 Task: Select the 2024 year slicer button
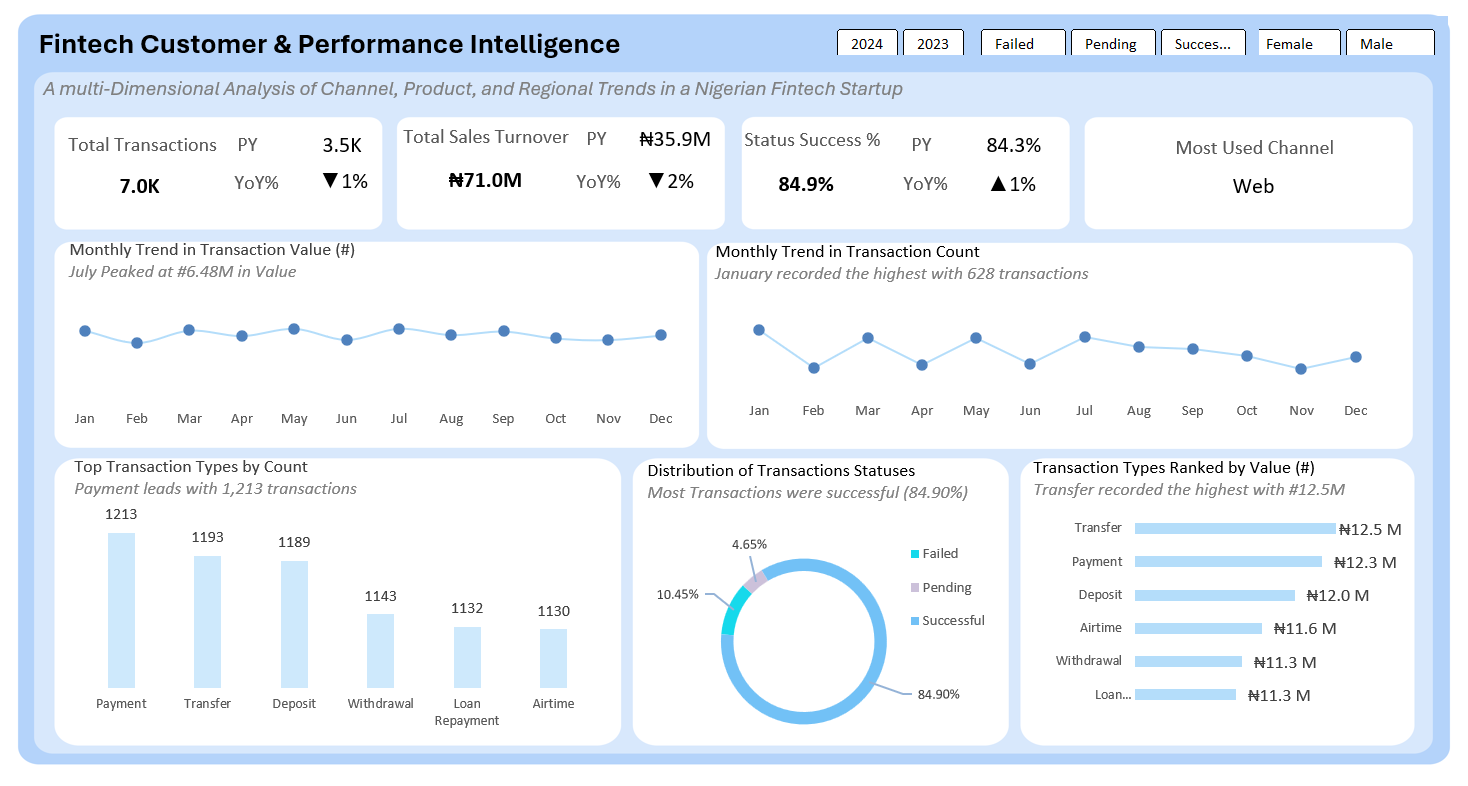pyautogui.click(x=867, y=43)
